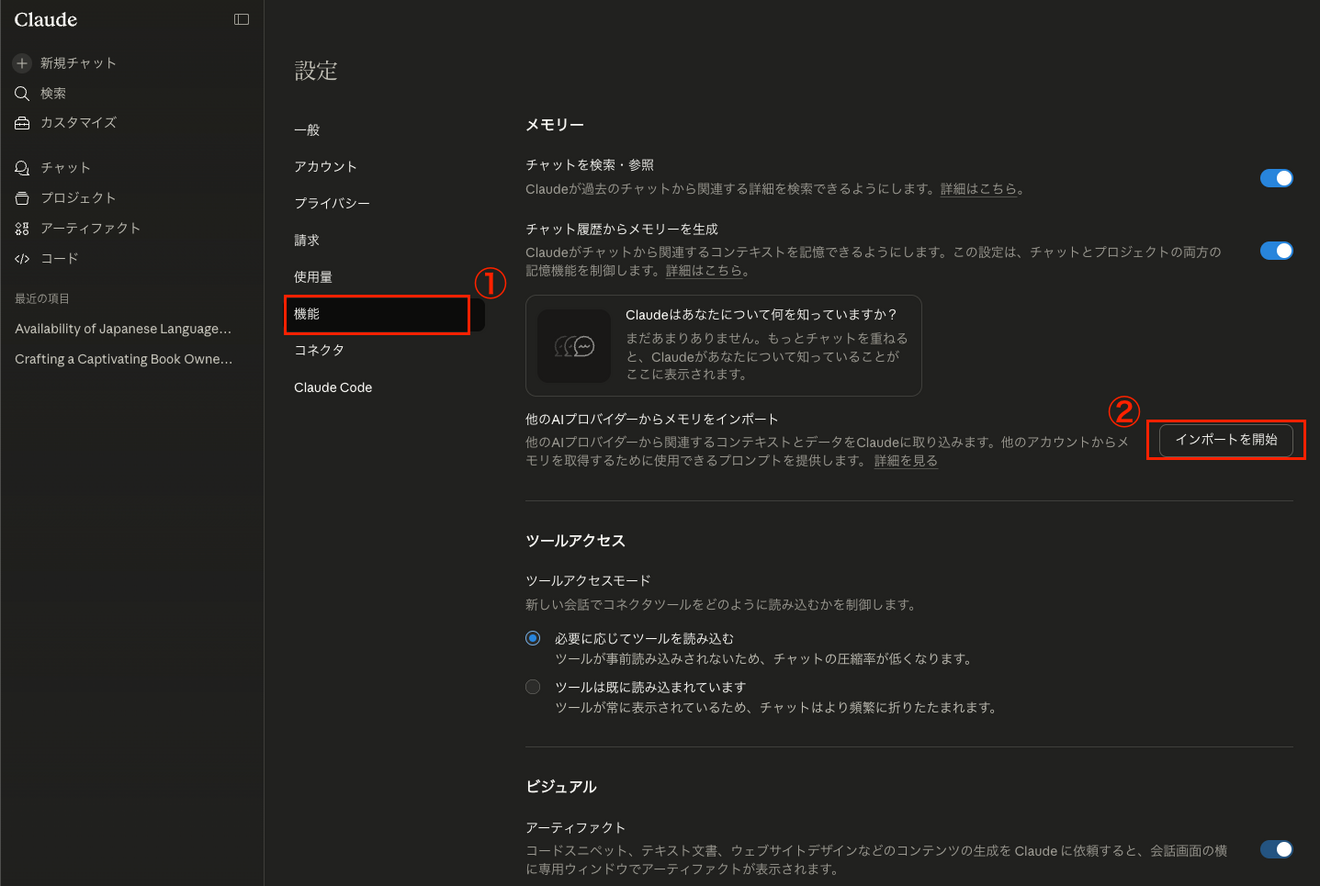Choose 必要に応じてツールを読み込む mode

tap(532, 637)
